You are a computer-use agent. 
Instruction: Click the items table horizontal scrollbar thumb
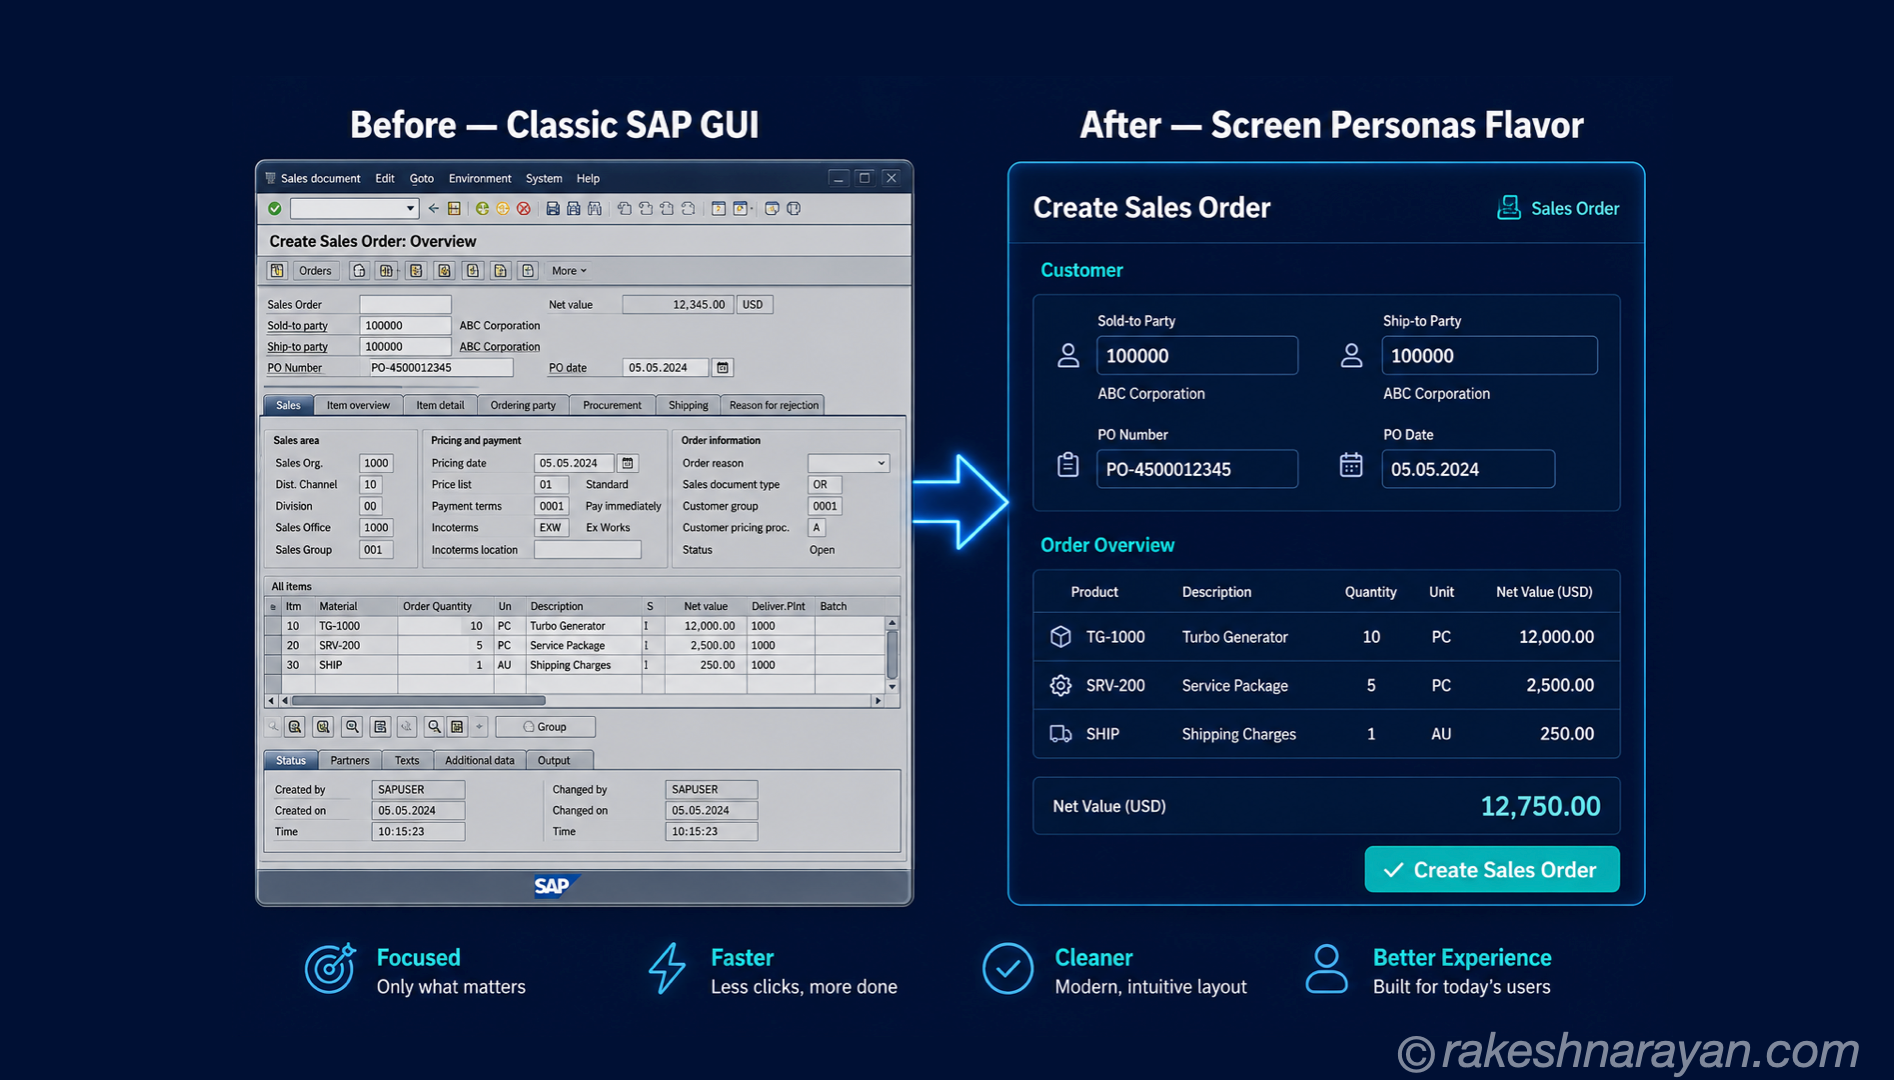click(418, 701)
